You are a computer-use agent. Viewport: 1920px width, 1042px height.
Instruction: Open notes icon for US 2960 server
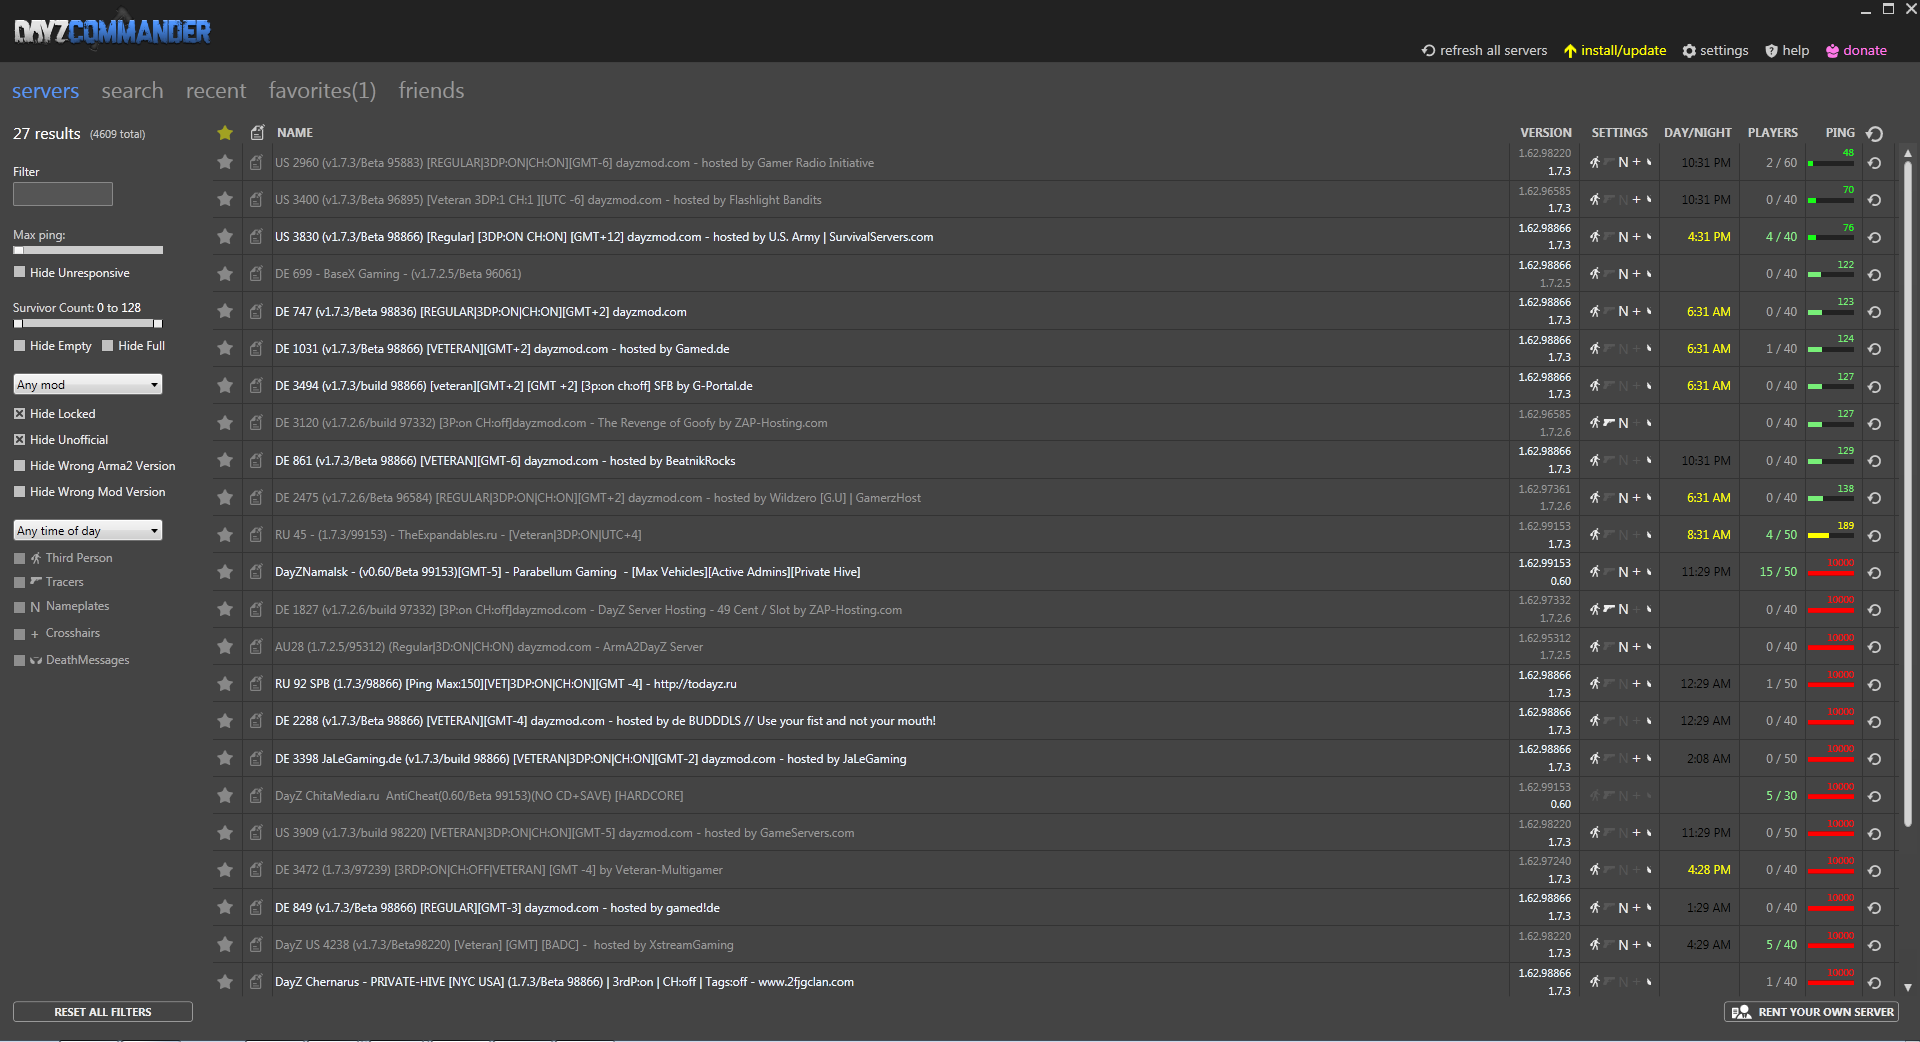257,162
